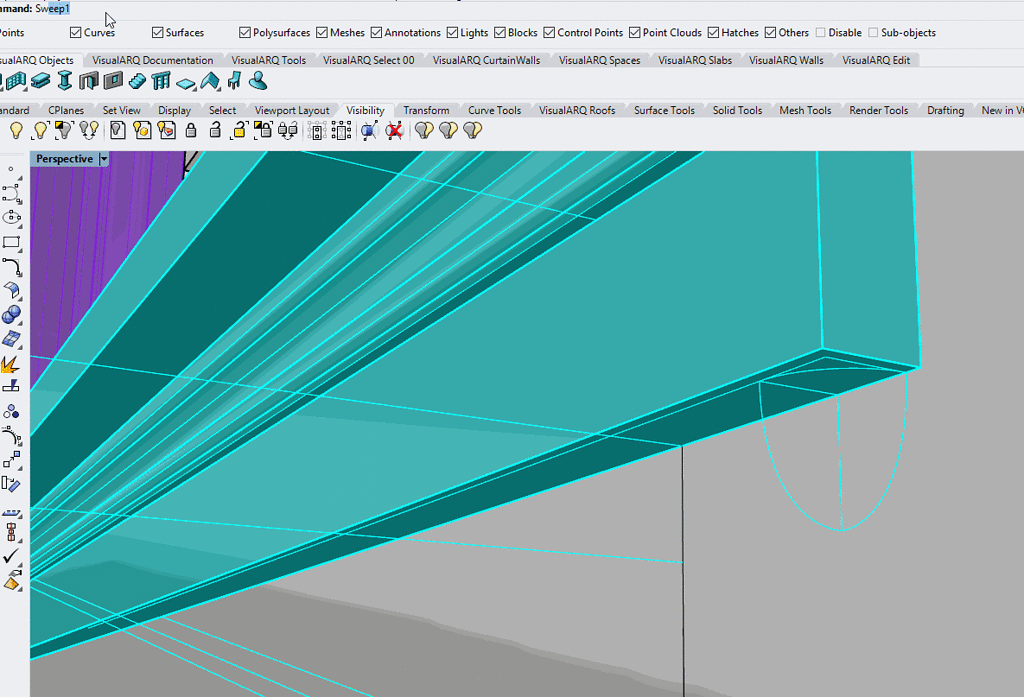Select the Rectangle tool in left sidebar
Viewport: 1024px width, 697px height.
point(12,241)
